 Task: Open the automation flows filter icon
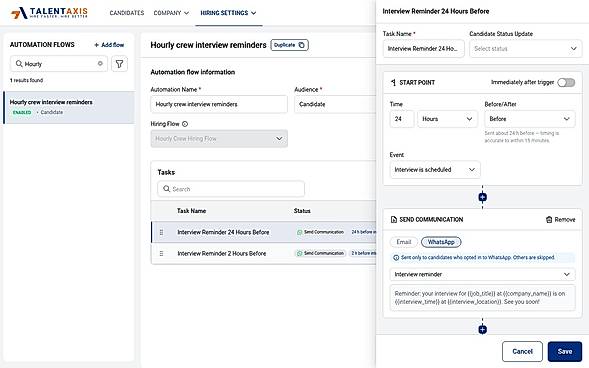[119, 64]
